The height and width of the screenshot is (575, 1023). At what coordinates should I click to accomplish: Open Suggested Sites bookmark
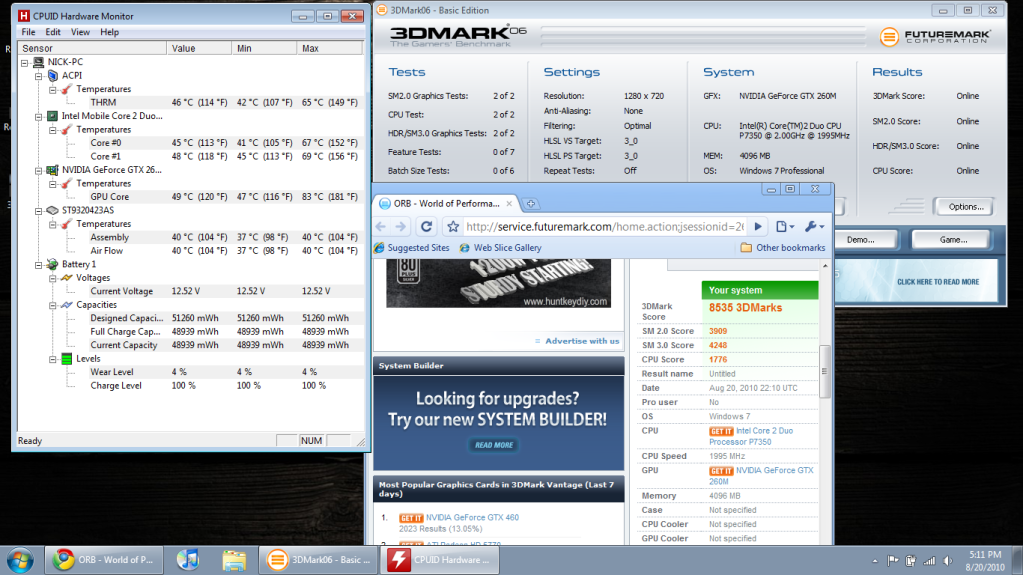[x=412, y=248]
